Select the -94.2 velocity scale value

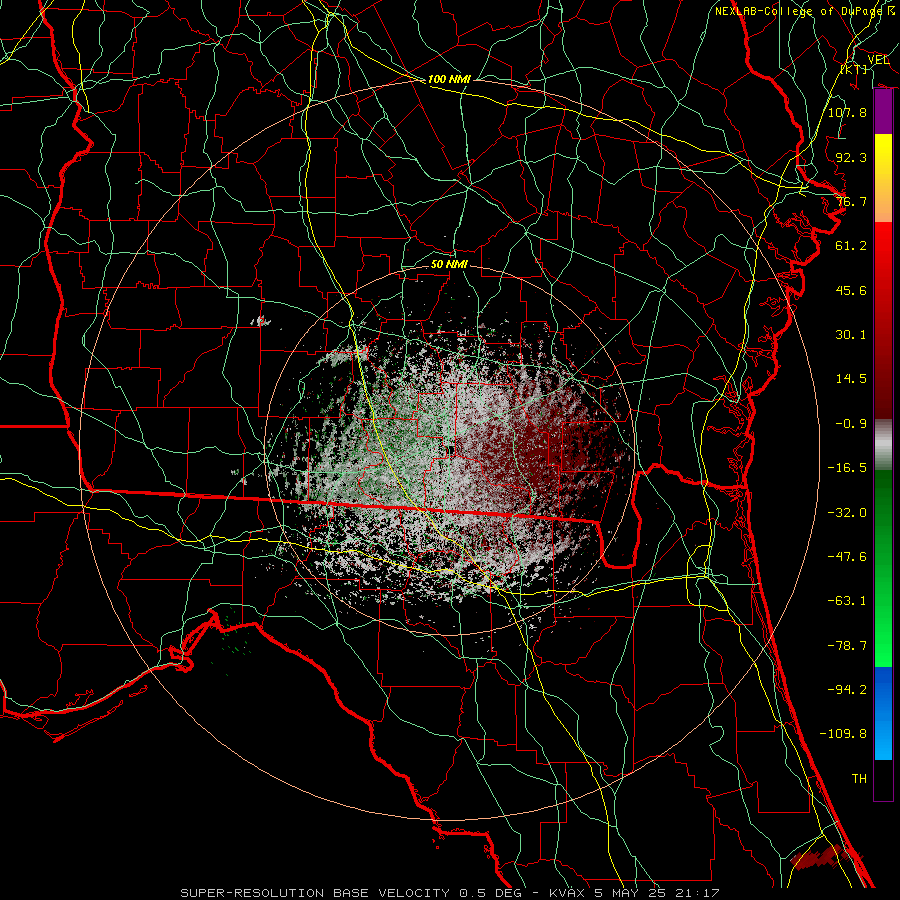[847, 690]
